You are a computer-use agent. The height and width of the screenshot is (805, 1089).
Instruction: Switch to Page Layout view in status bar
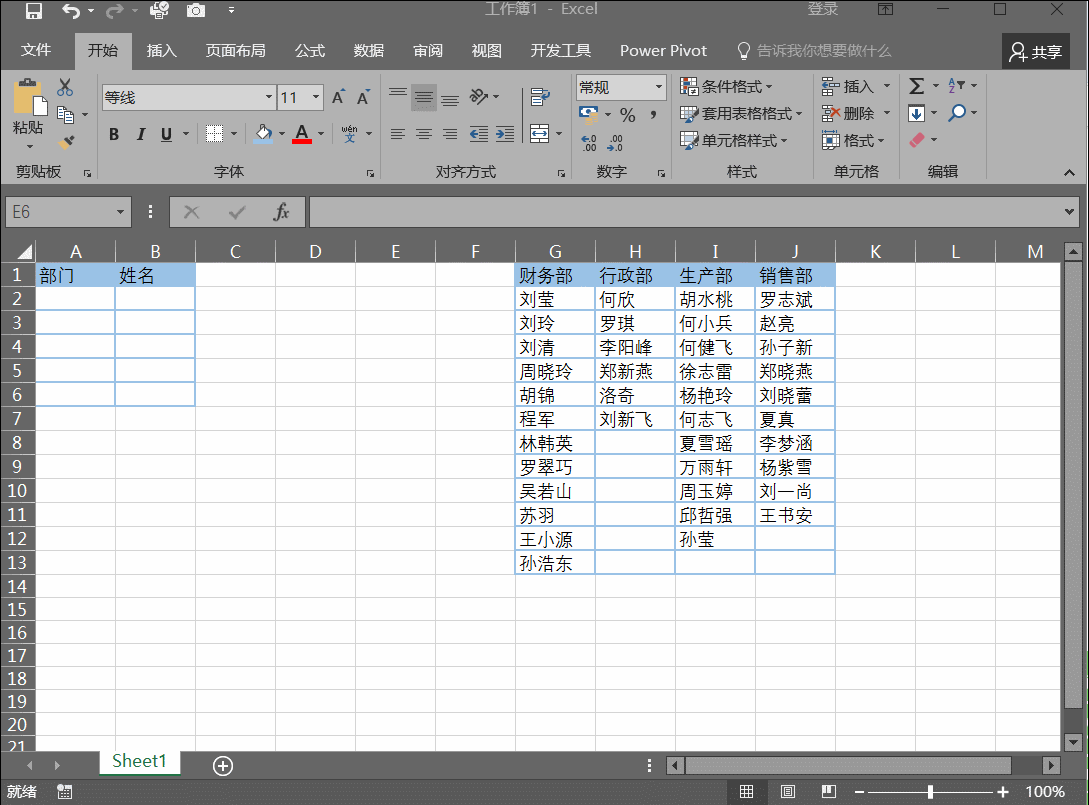(788, 792)
